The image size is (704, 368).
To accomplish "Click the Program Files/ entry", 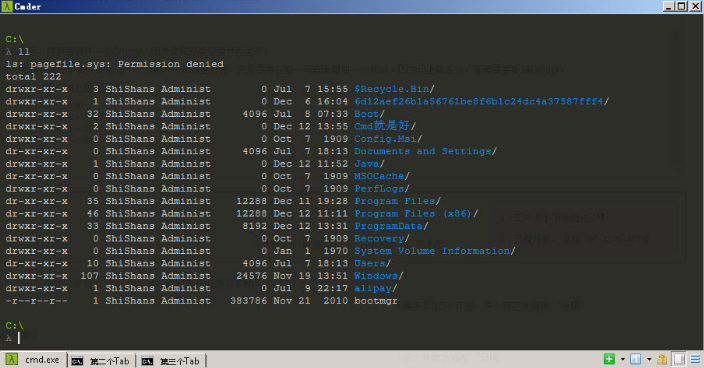I will pyautogui.click(x=397, y=201).
